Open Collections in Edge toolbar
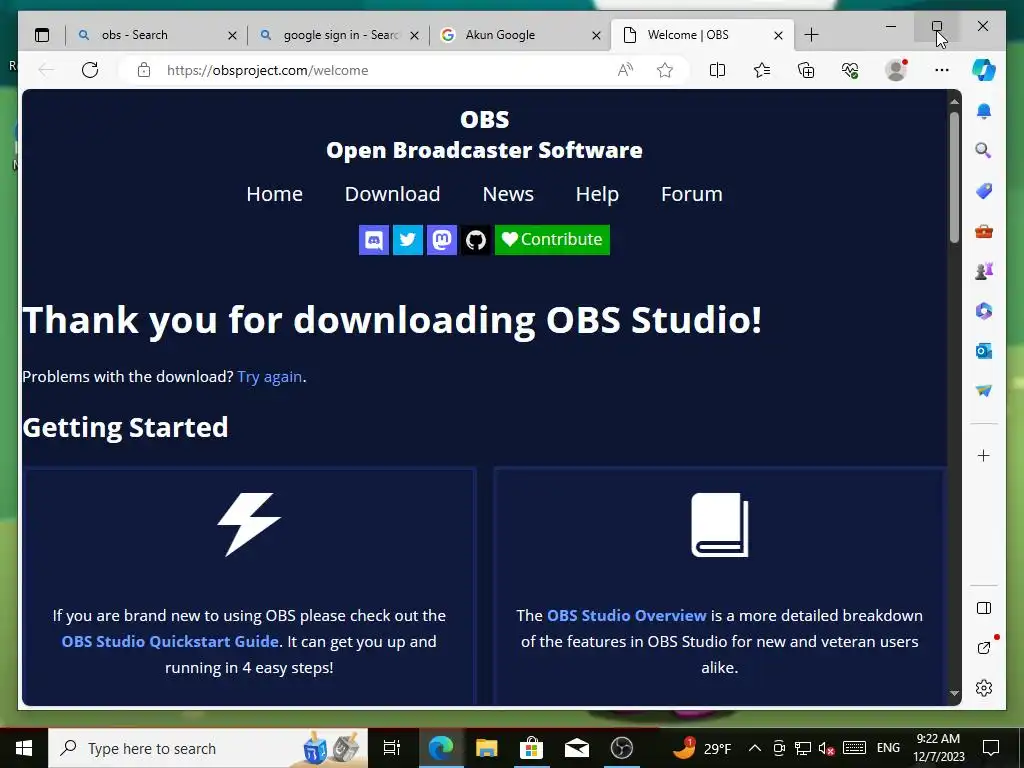 (806, 70)
